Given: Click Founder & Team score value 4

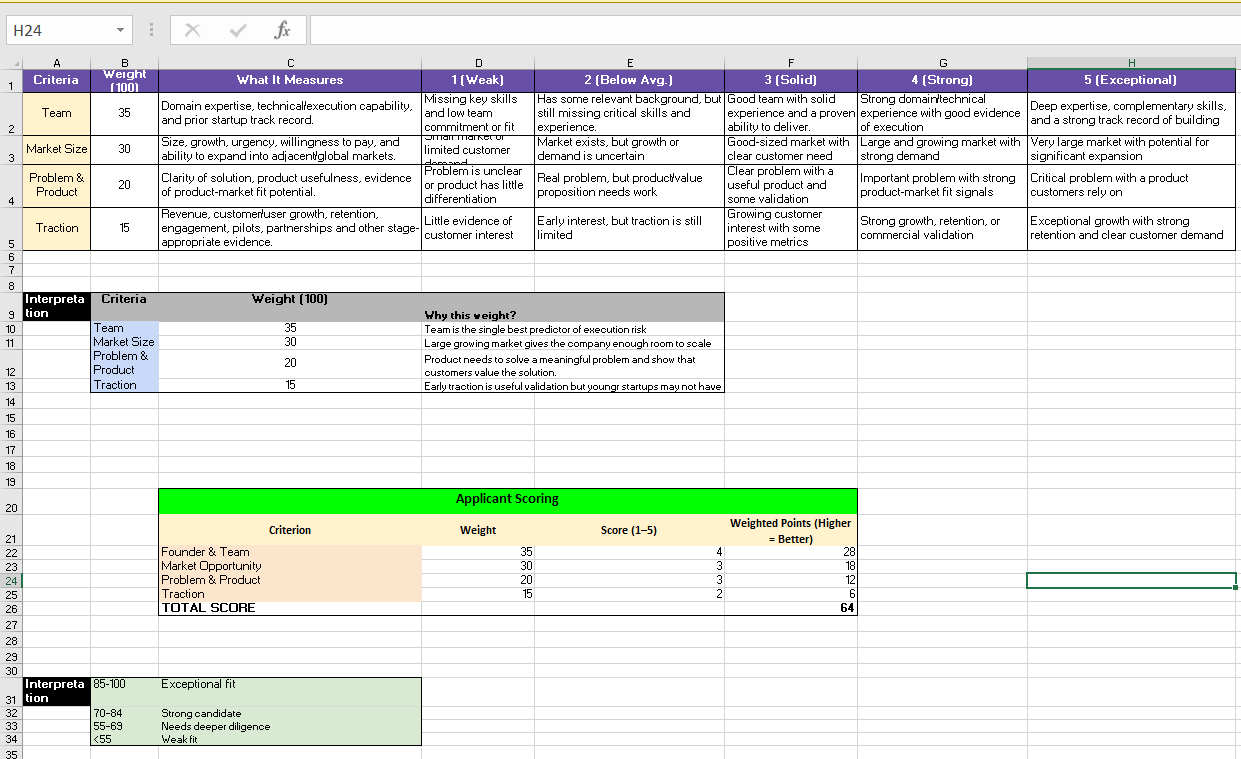Looking at the screenshot, I should click(x=629, y=552).
